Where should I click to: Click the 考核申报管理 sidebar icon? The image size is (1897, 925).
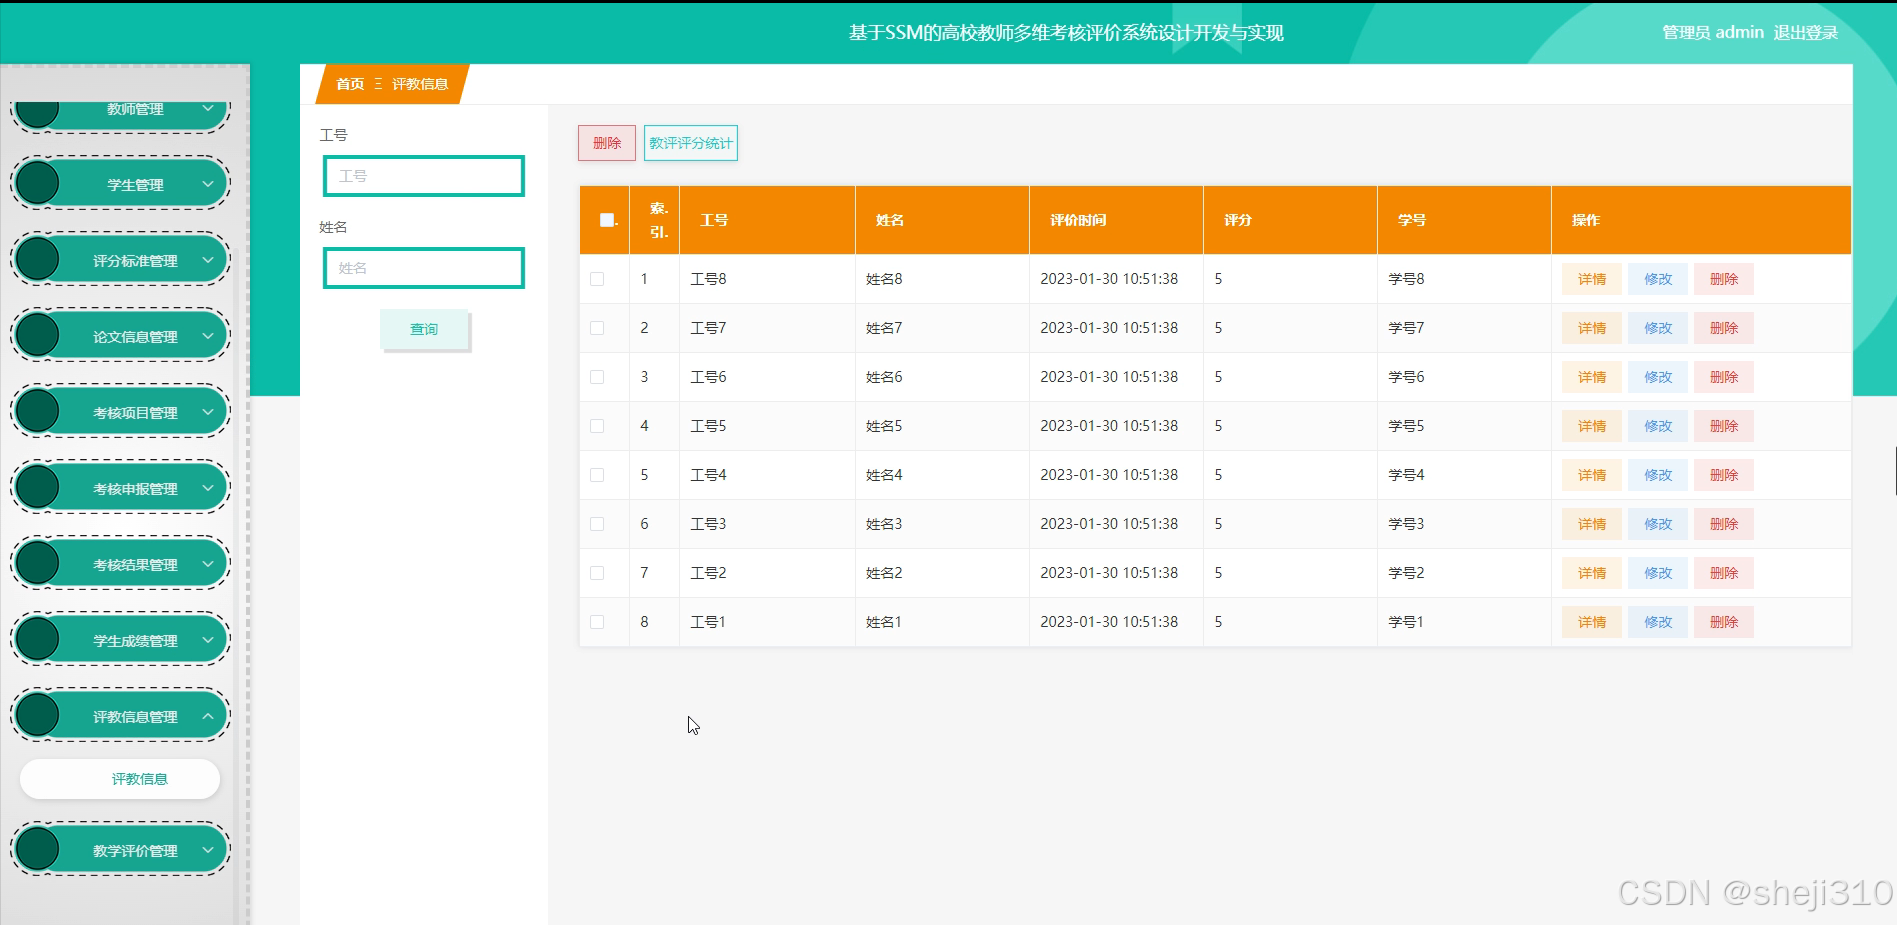point(37,486)
